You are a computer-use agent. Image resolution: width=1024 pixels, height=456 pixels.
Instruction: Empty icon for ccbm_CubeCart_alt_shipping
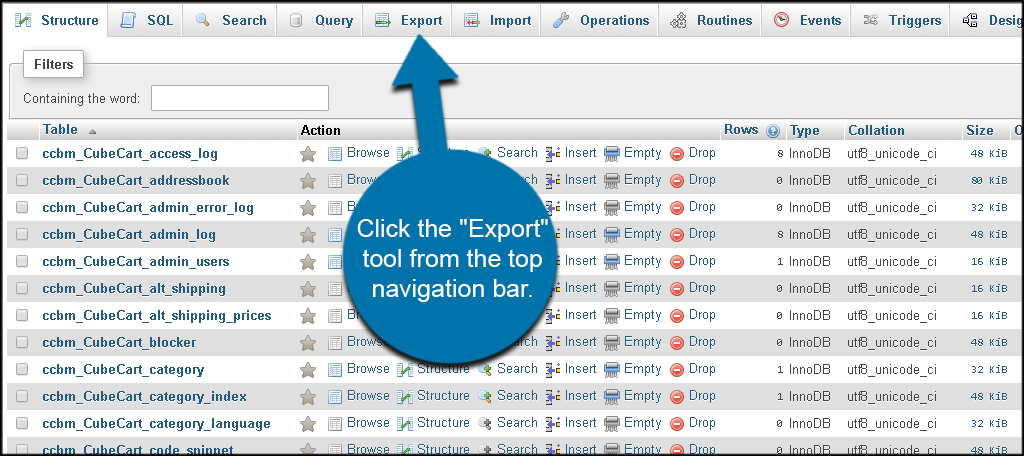[x=612, y=289]
